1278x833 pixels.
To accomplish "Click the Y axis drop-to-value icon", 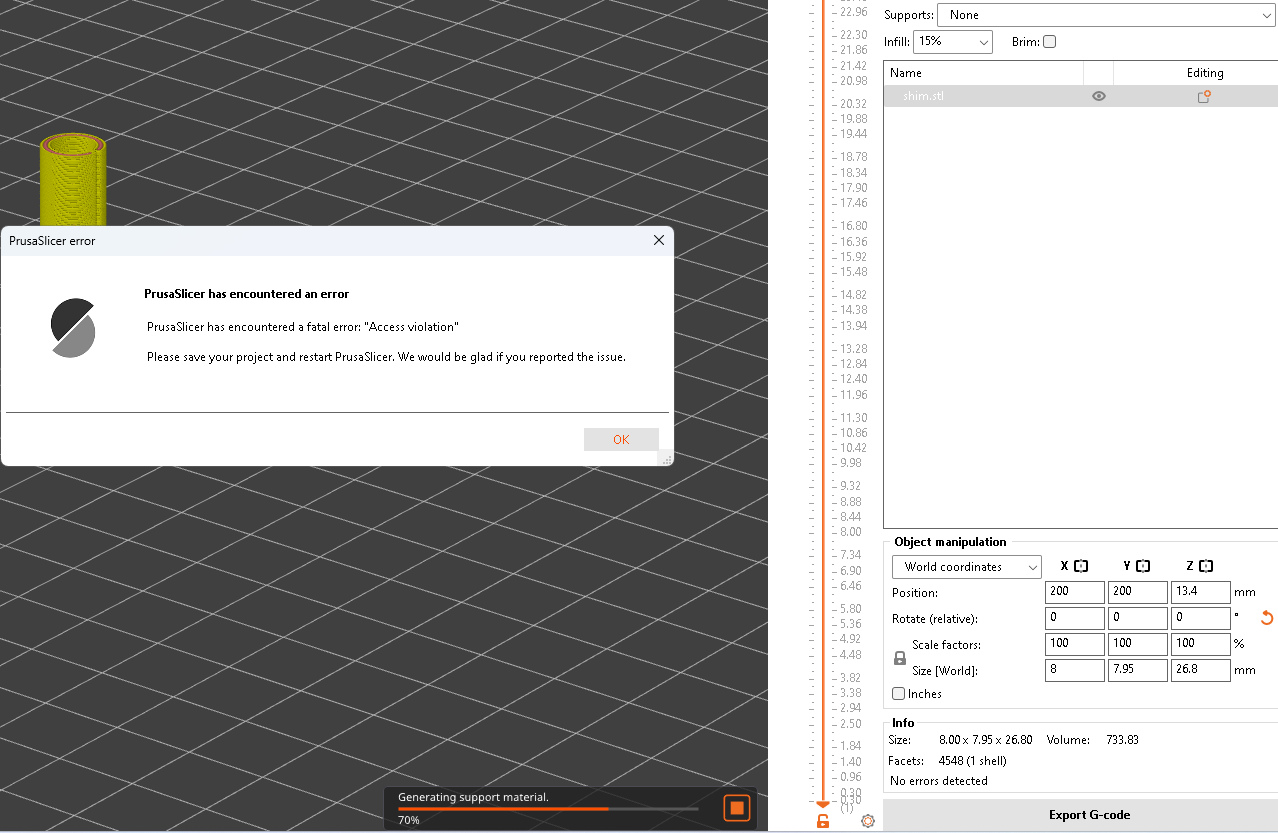I will click(x=1144, y=566).
